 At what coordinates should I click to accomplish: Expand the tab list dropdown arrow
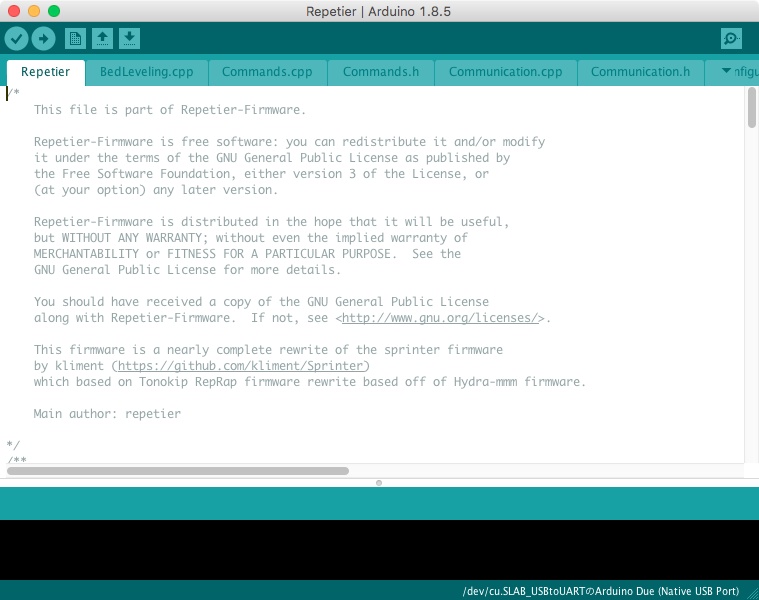pos(727,72)
